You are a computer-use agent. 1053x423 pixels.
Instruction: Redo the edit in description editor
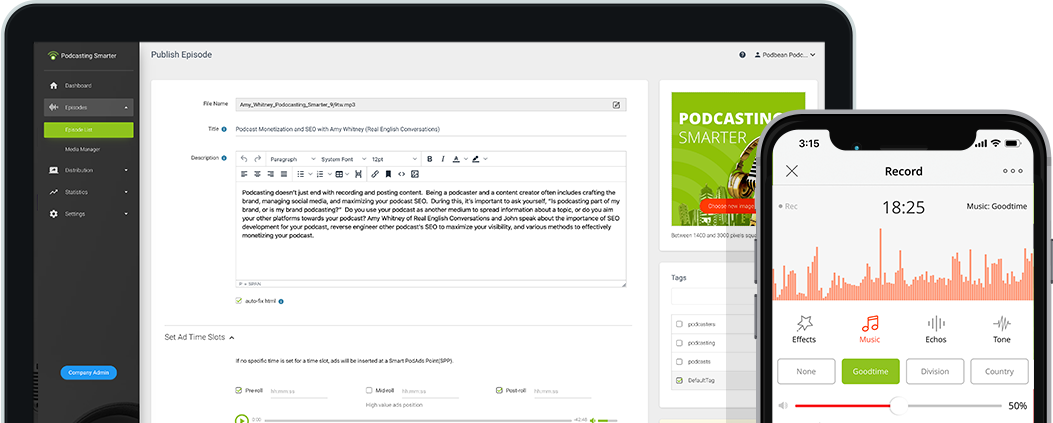click(x=257, y=159)
